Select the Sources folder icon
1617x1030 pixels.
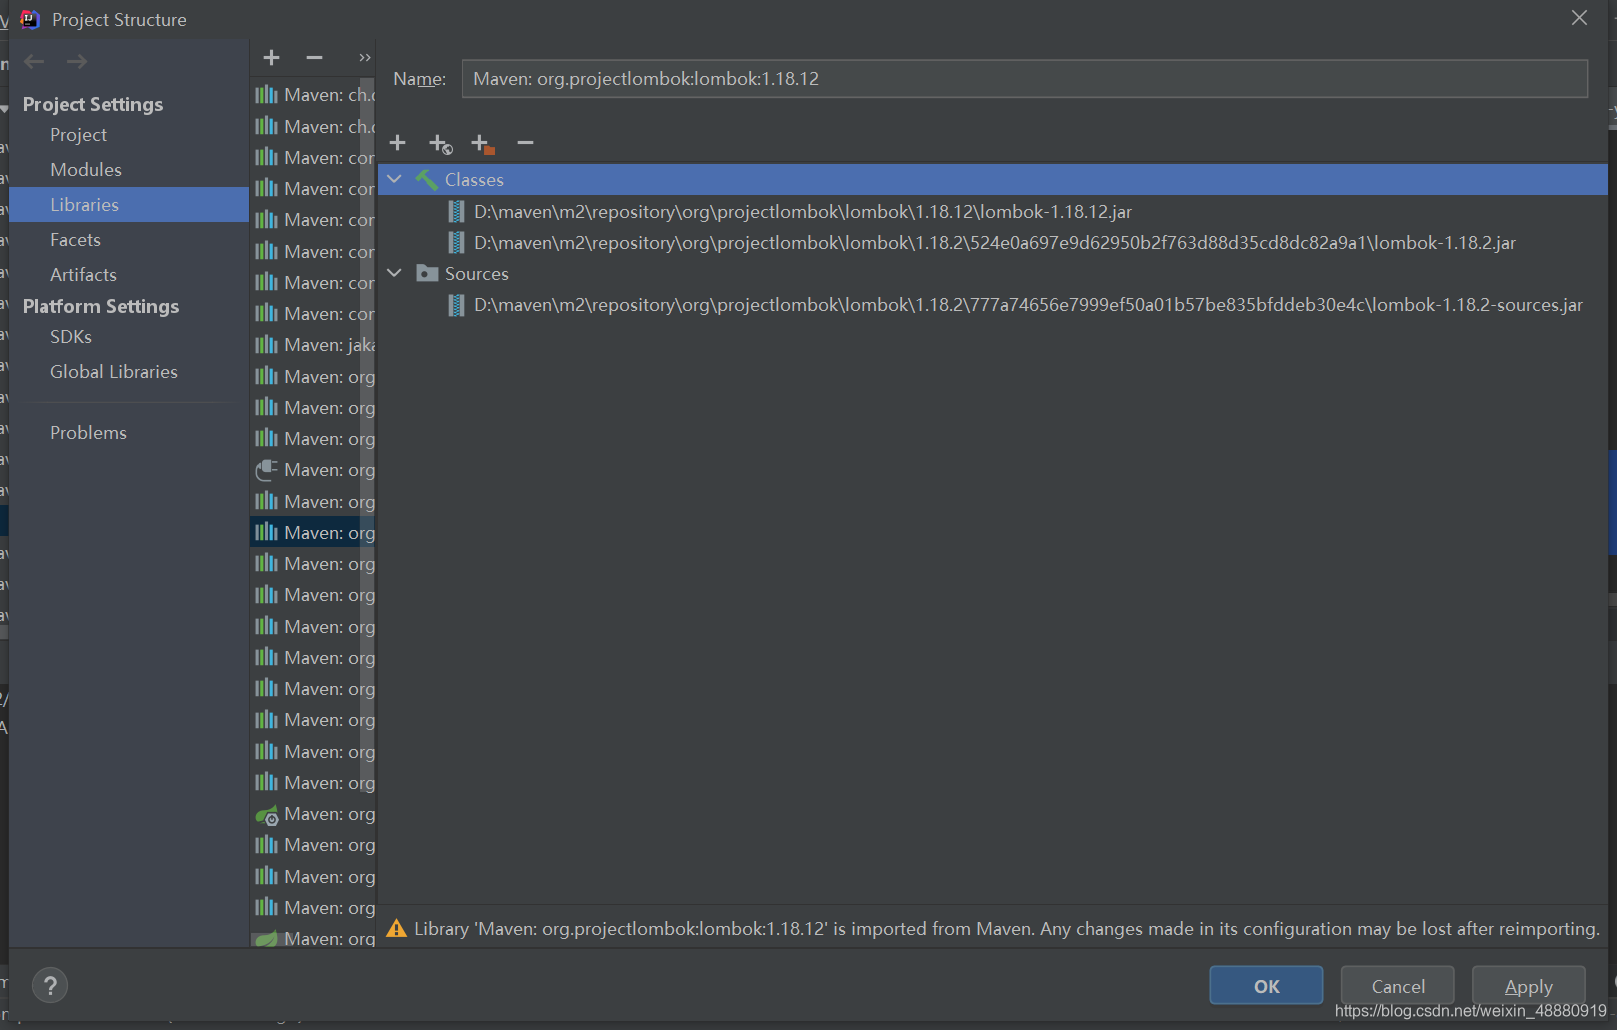(x=427, y=273)
